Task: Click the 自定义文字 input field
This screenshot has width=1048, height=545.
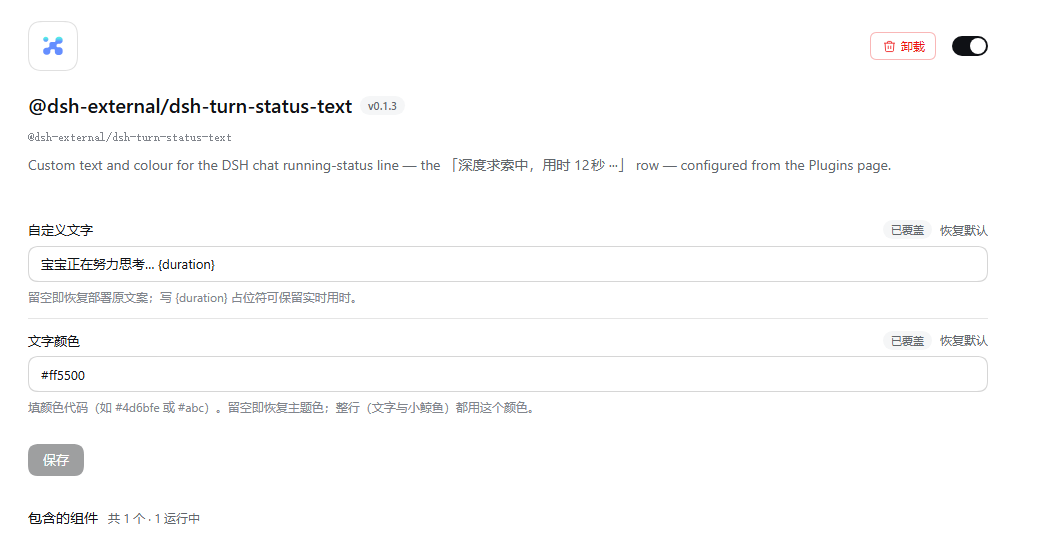Action: 508,264
